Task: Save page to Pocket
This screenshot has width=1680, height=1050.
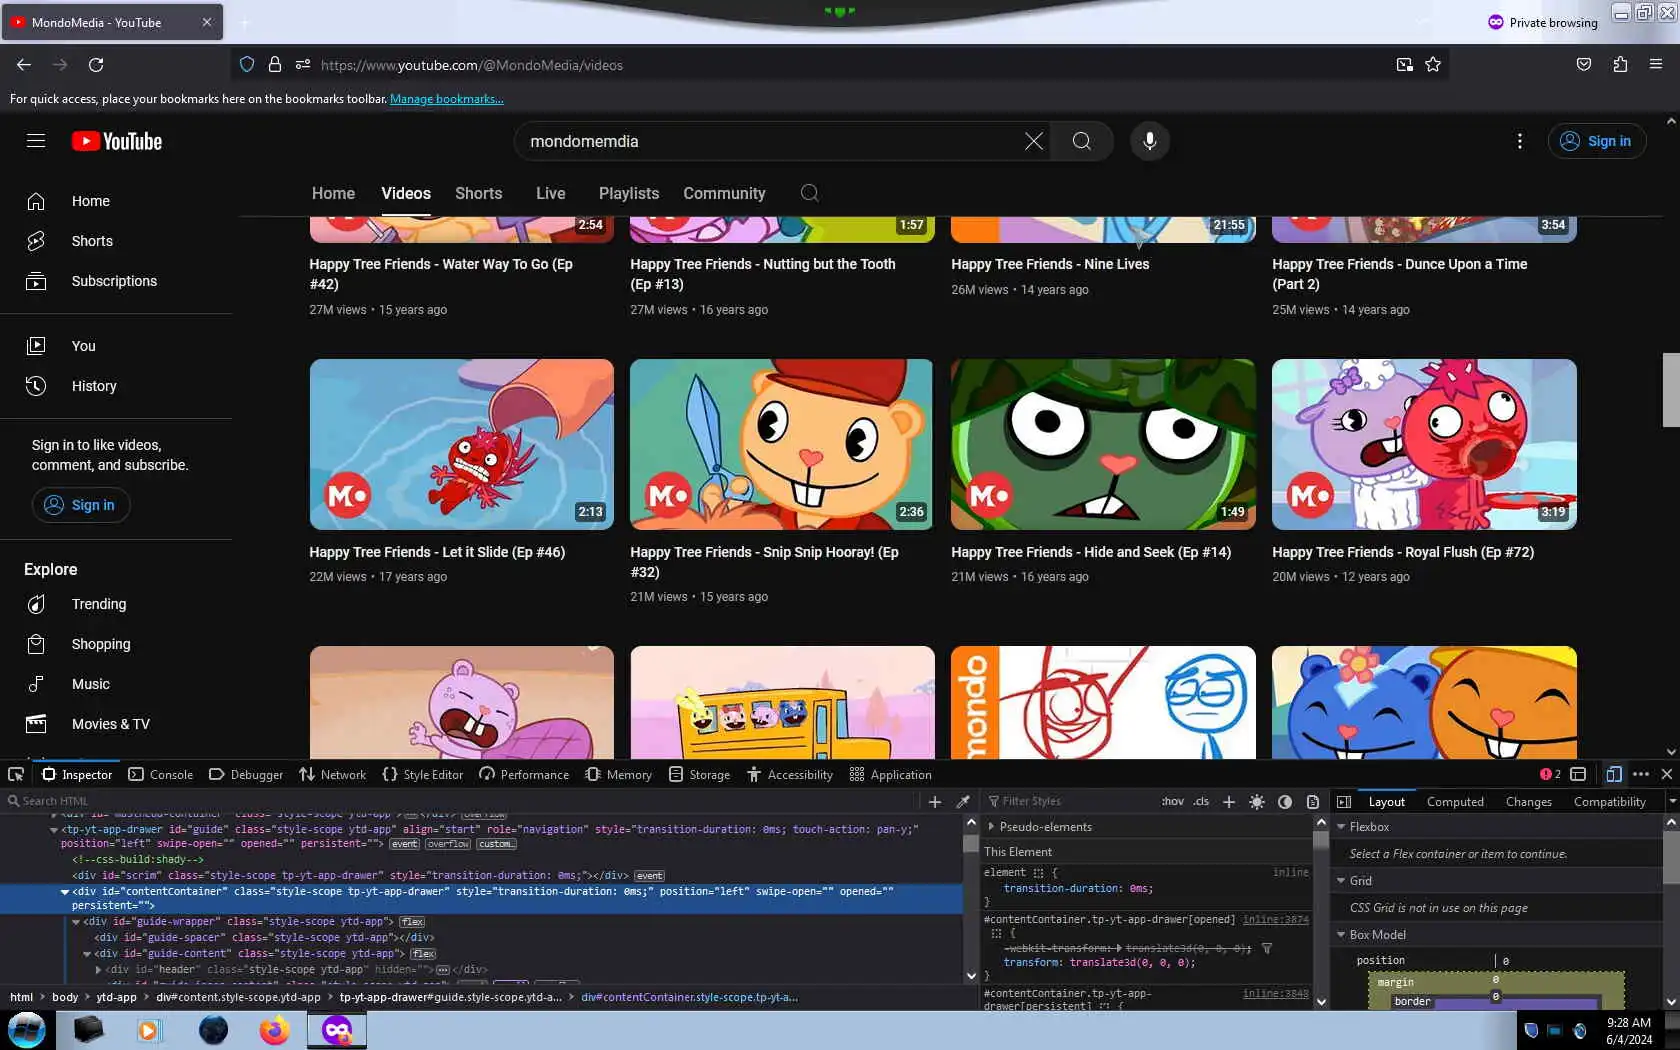Action: tap(1584, 65)
